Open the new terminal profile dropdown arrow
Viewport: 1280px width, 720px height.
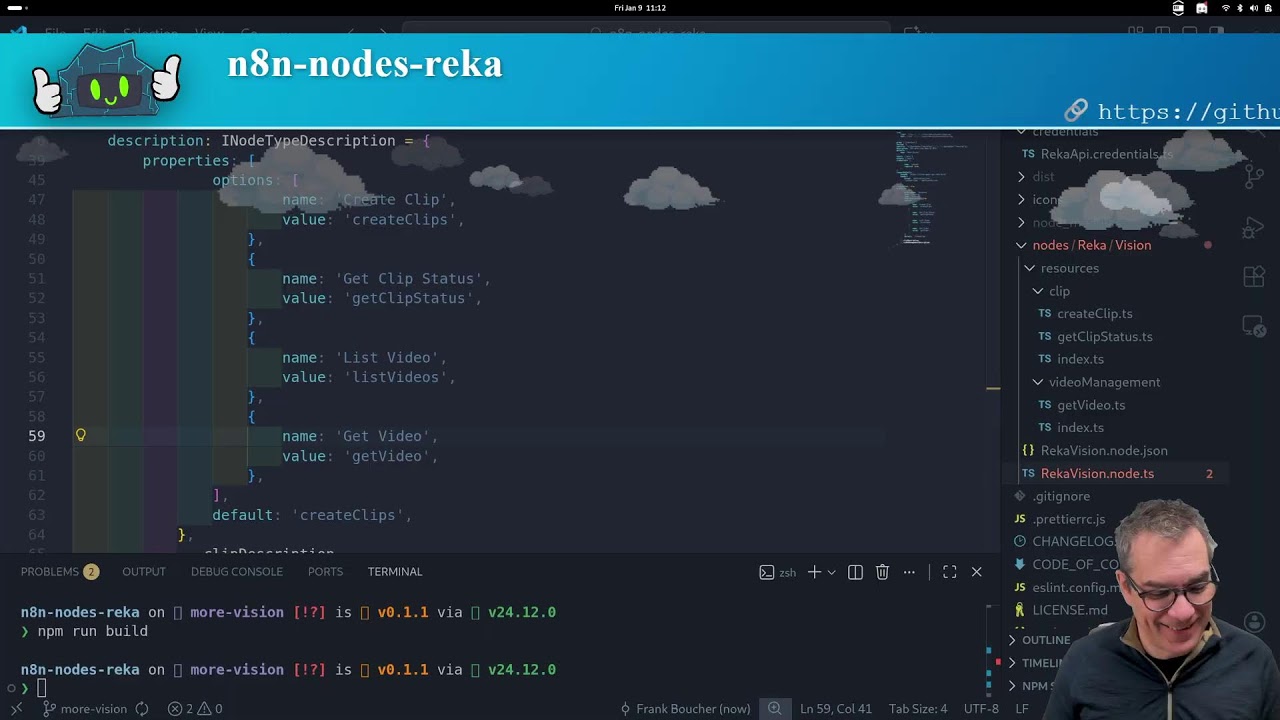pyautogui.click(x=831, y=572)
